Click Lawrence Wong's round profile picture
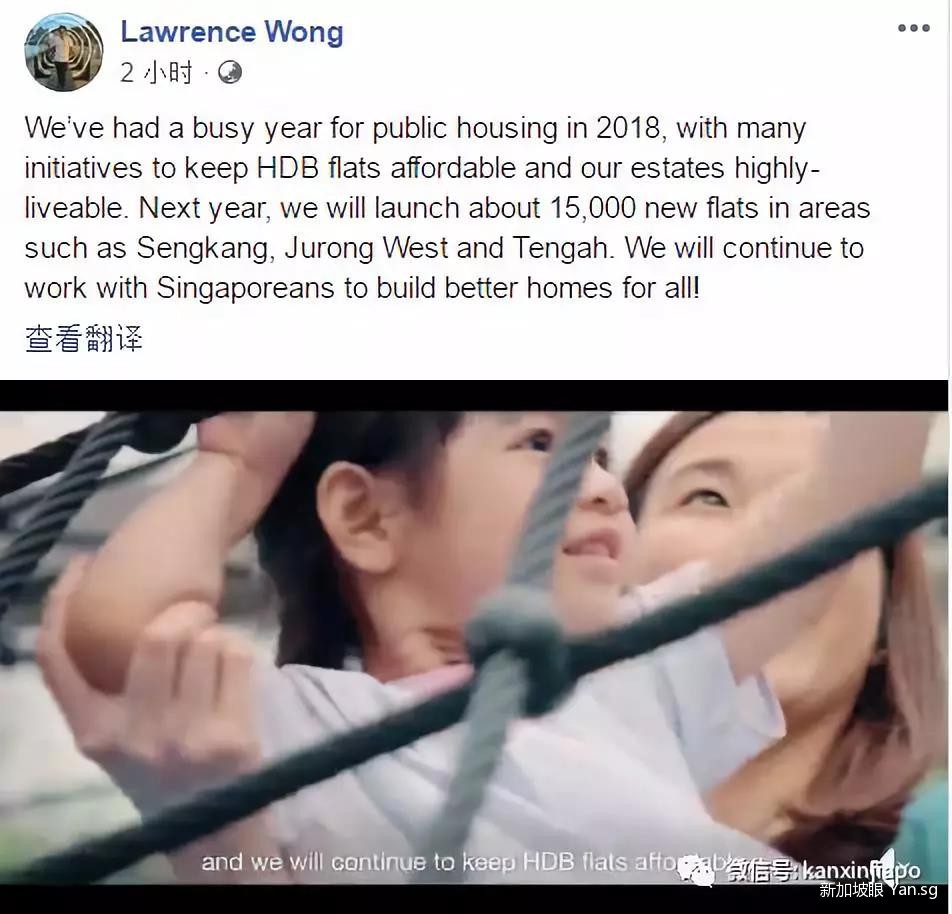The image size is (952, 914). tap(64, 52)
